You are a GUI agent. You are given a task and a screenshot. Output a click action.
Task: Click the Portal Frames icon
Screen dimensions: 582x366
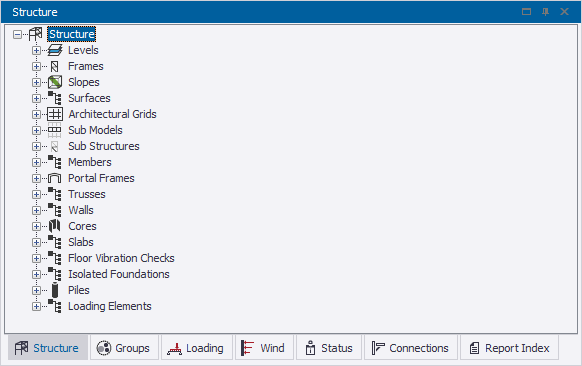(55, 178)
